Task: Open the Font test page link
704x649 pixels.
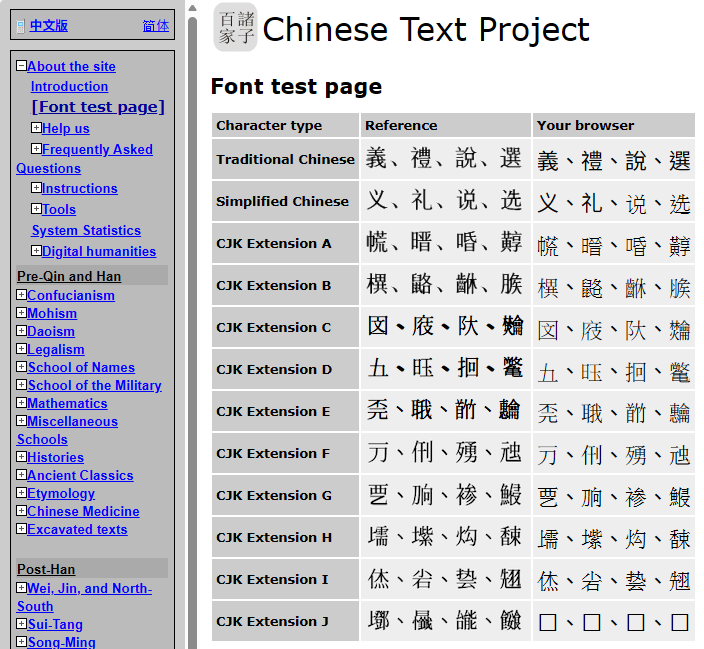Action: click(98, 106)
